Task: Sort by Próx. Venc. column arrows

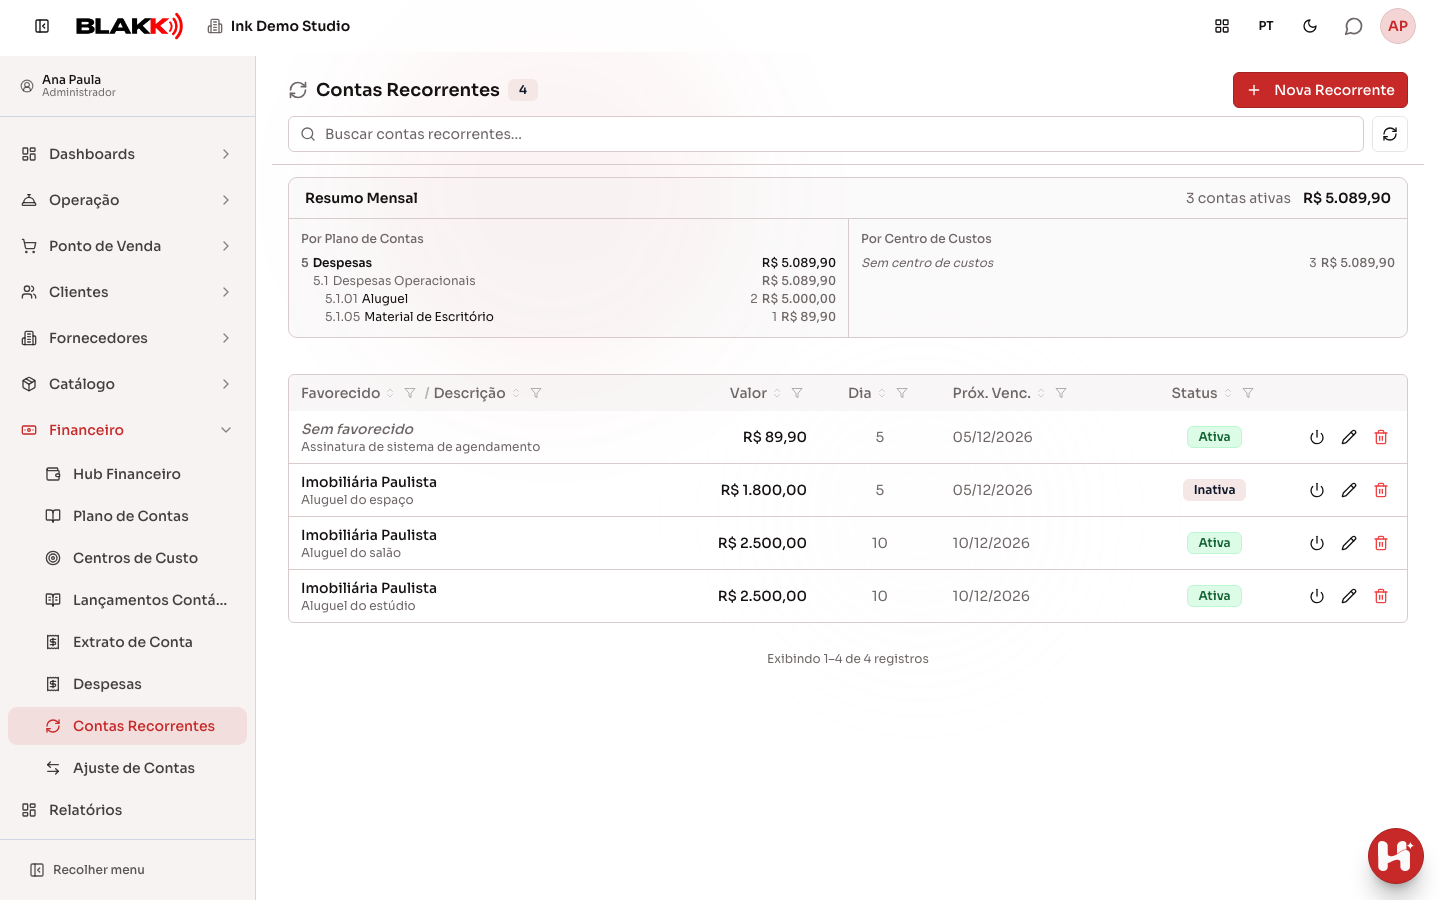Action: pos(1041,393)
